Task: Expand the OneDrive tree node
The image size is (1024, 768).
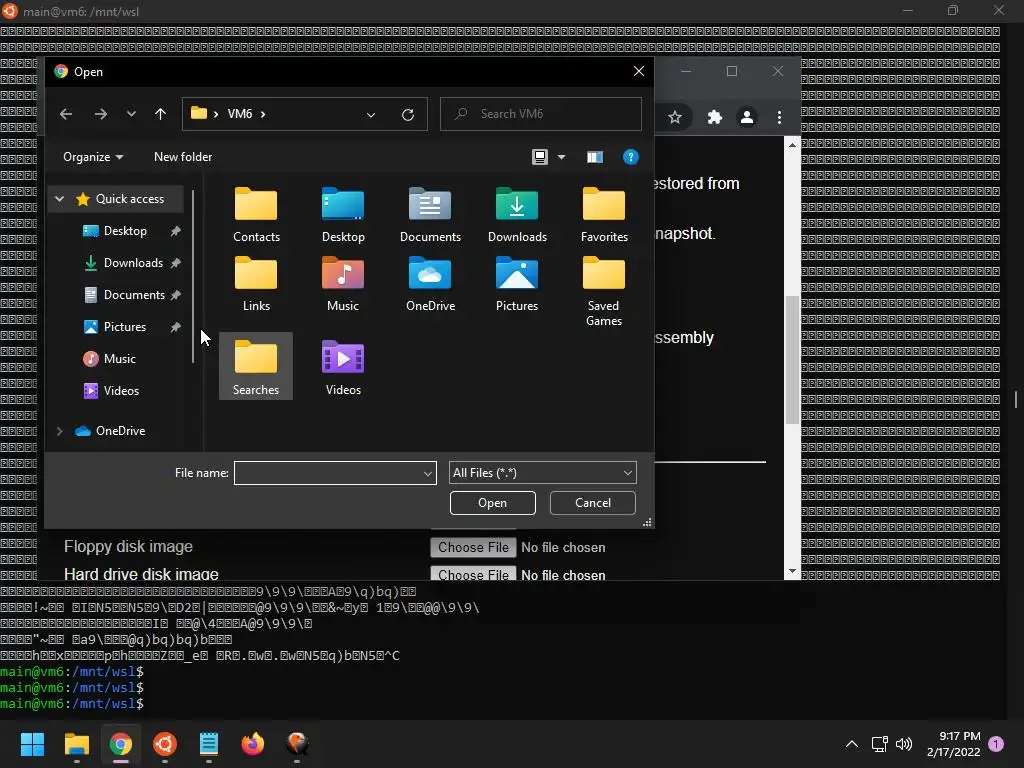Action: [59, 431]
